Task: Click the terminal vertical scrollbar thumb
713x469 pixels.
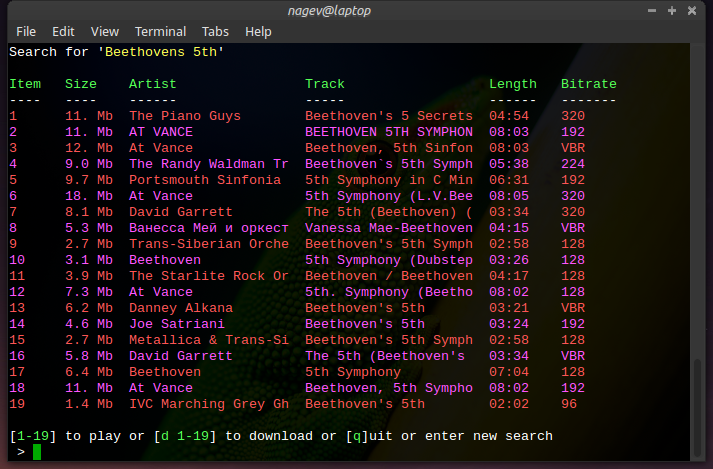Action: pos(698,407)
